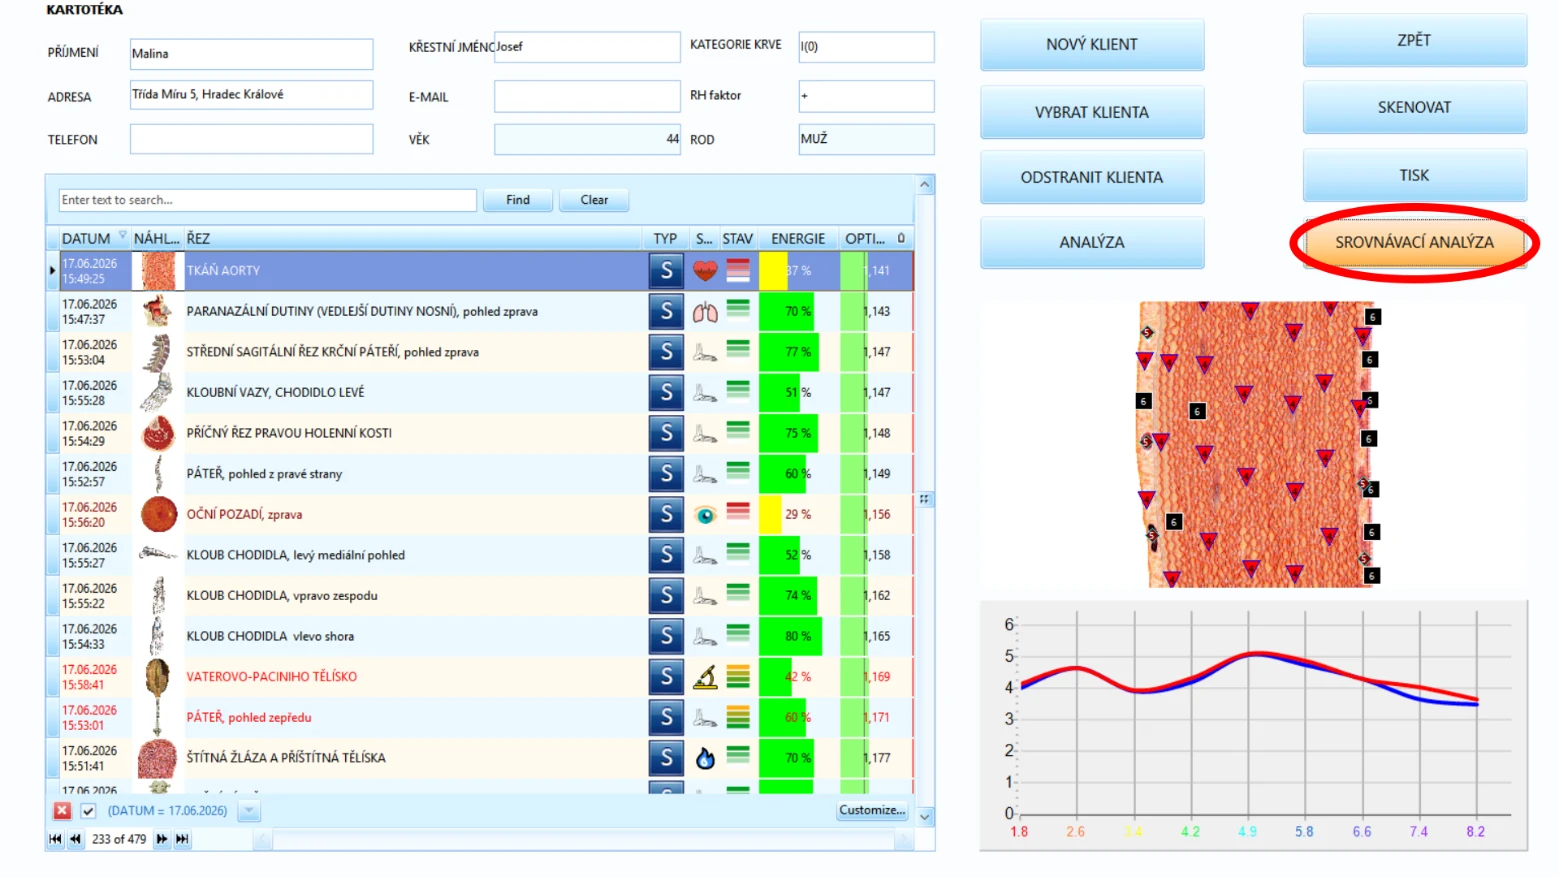This screenshot has width=1559, height=877.
Task: Open the Customize filter editor
Action: coord(872,811)
